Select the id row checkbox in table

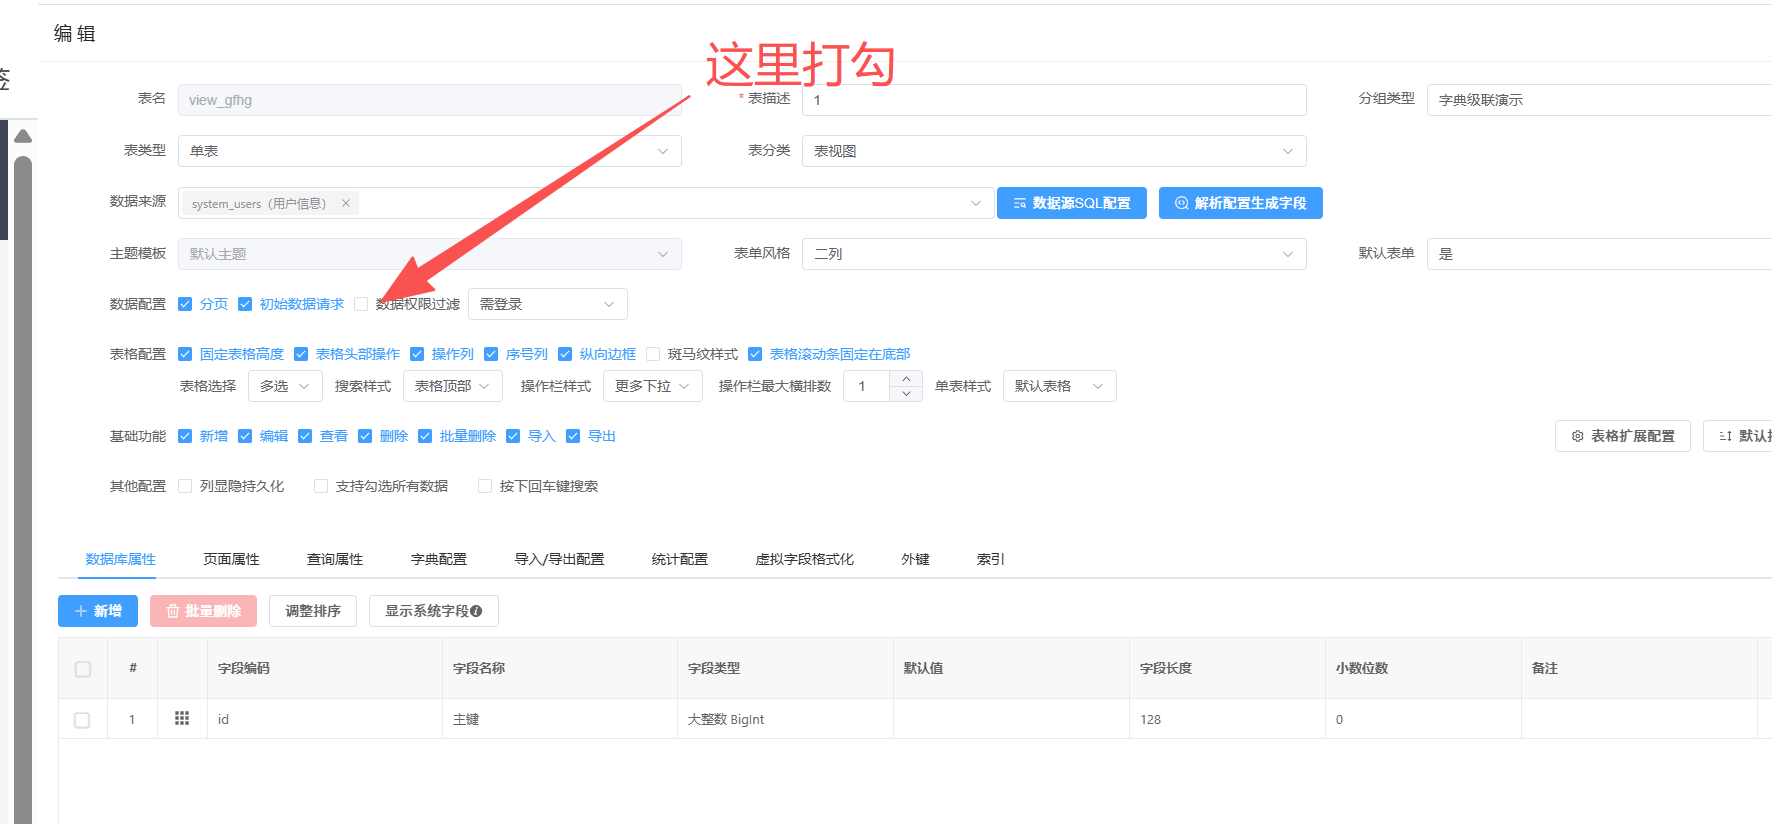(82, 720)
